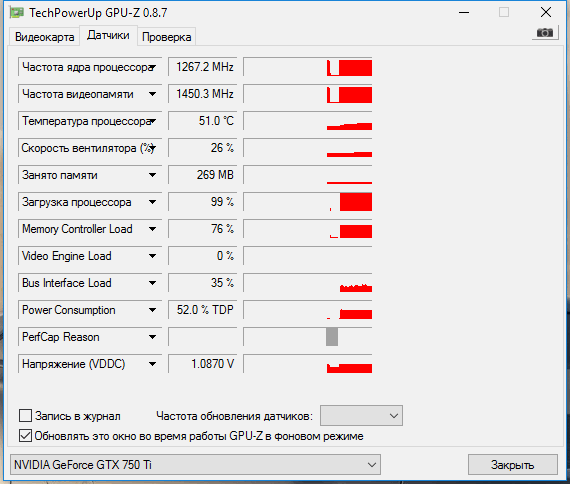Click the camera screenshot icon

point(545,33)
